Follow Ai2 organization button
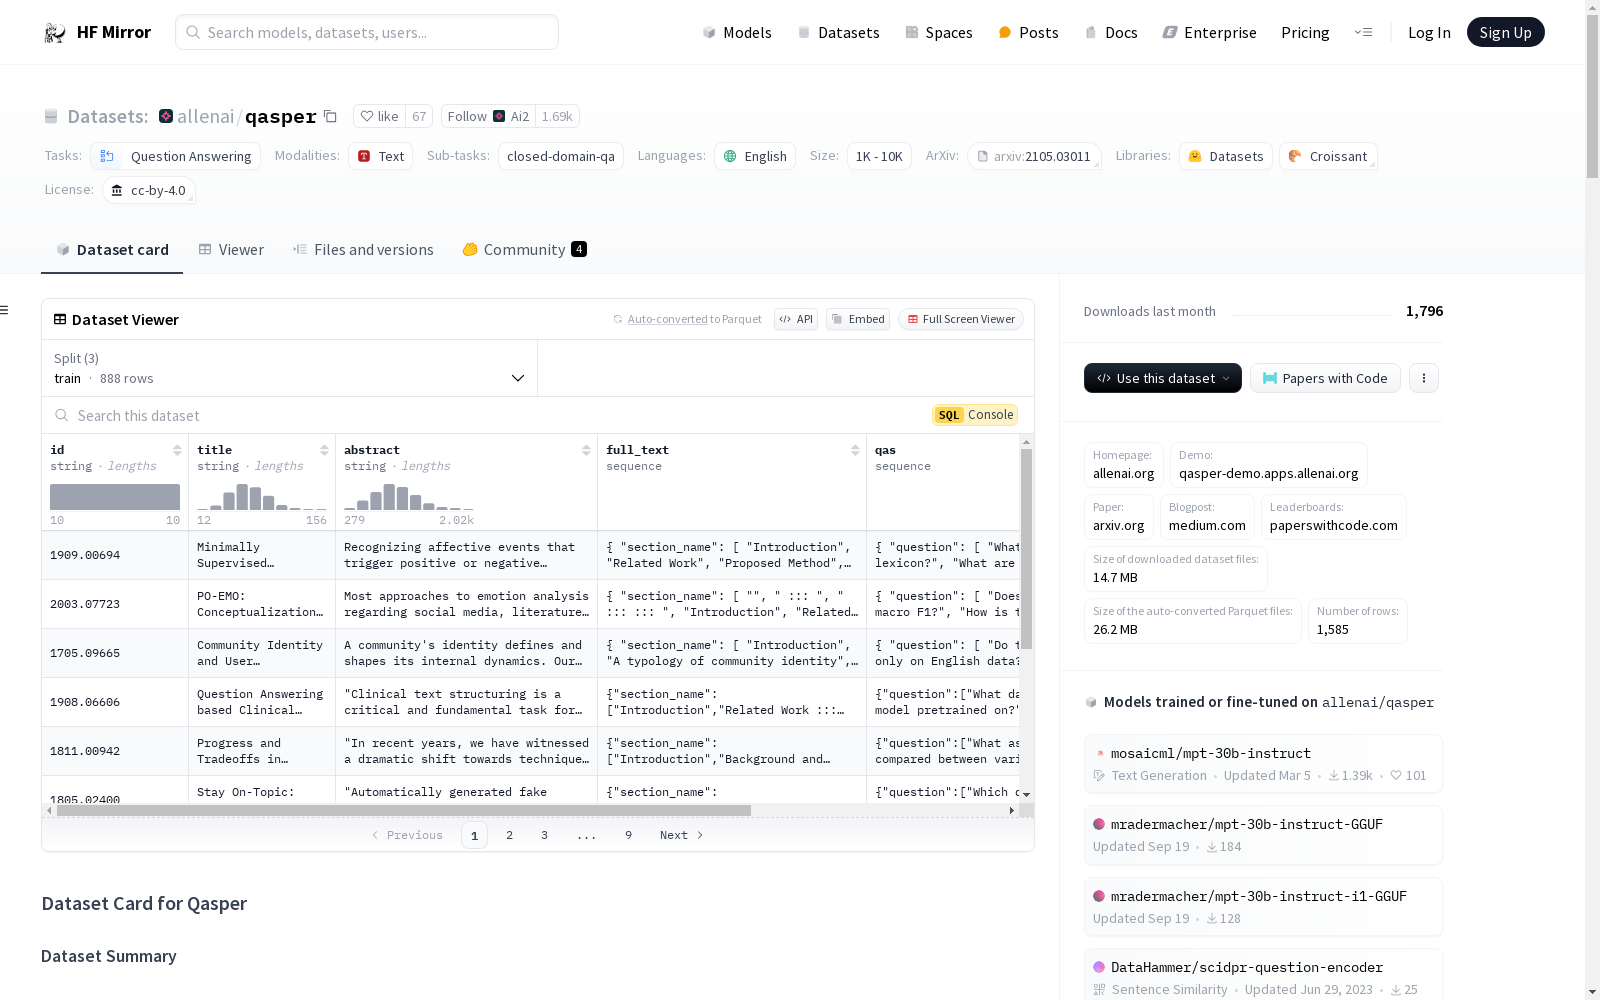Screen dimensions: 1600x1000 pos(488,116)
